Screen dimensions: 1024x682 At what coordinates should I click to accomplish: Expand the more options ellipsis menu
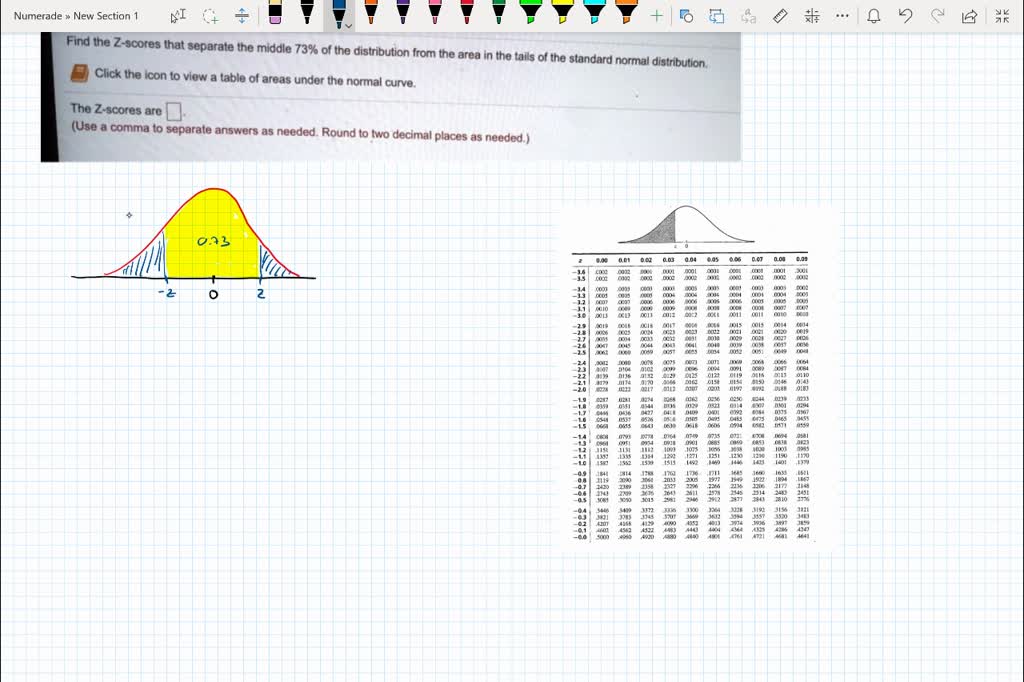tap(841, 16)
